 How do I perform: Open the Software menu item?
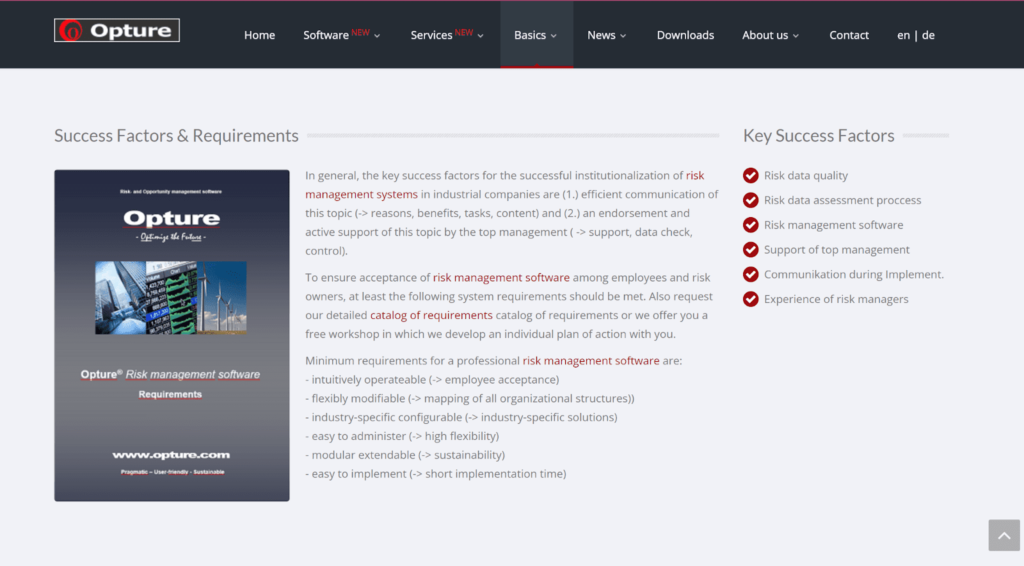pos(326,35)
